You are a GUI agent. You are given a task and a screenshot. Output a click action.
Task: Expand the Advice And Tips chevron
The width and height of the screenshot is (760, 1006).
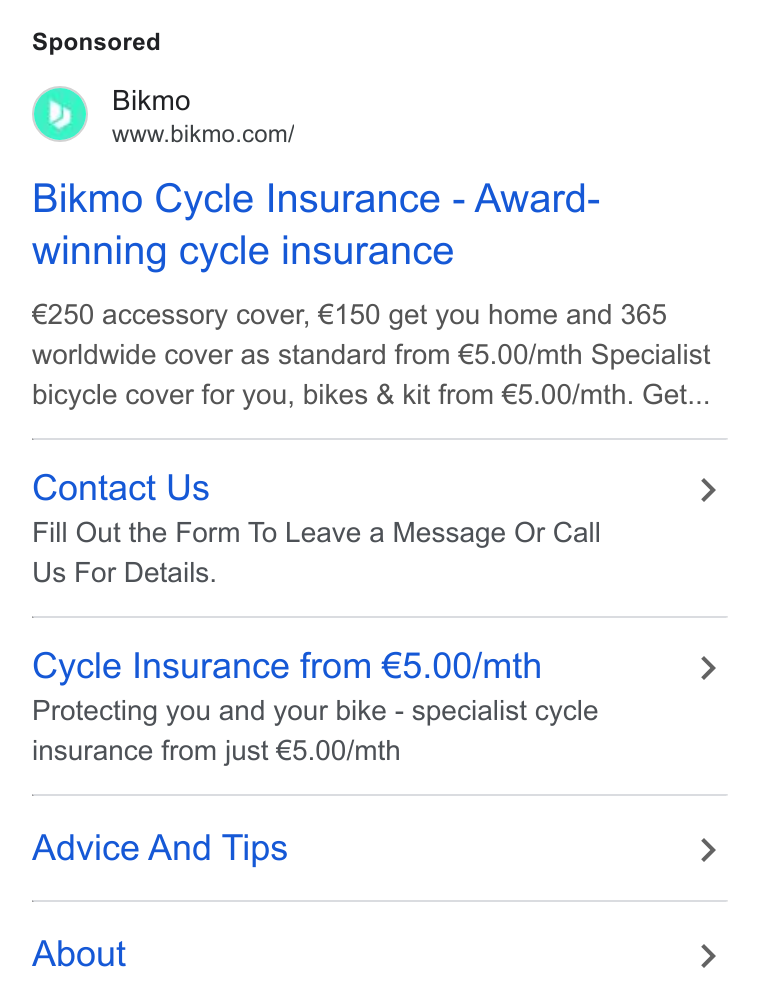tap(708, 849)
